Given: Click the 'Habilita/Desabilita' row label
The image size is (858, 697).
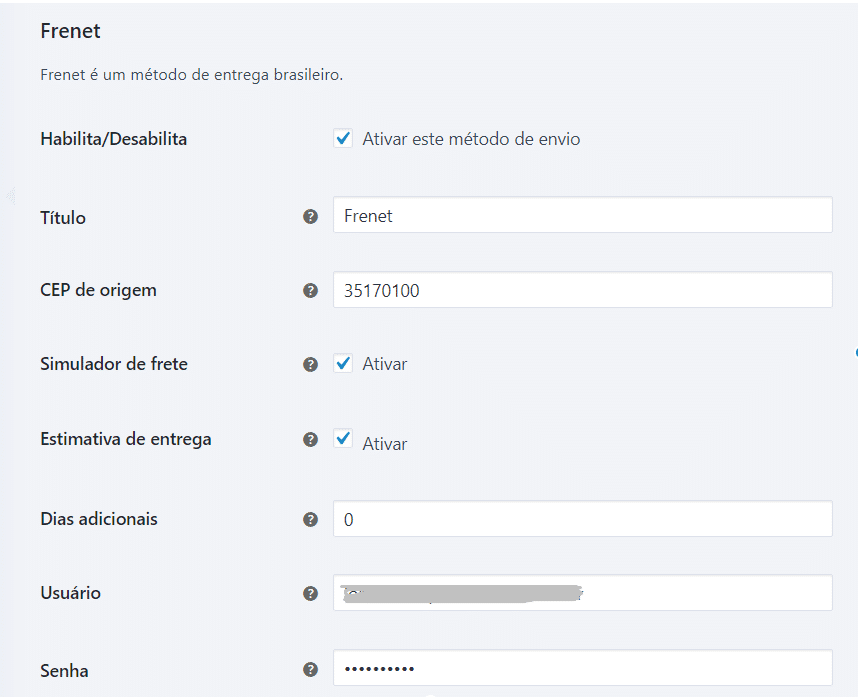Looking at the screenshot, I should [x=113, y=139].
